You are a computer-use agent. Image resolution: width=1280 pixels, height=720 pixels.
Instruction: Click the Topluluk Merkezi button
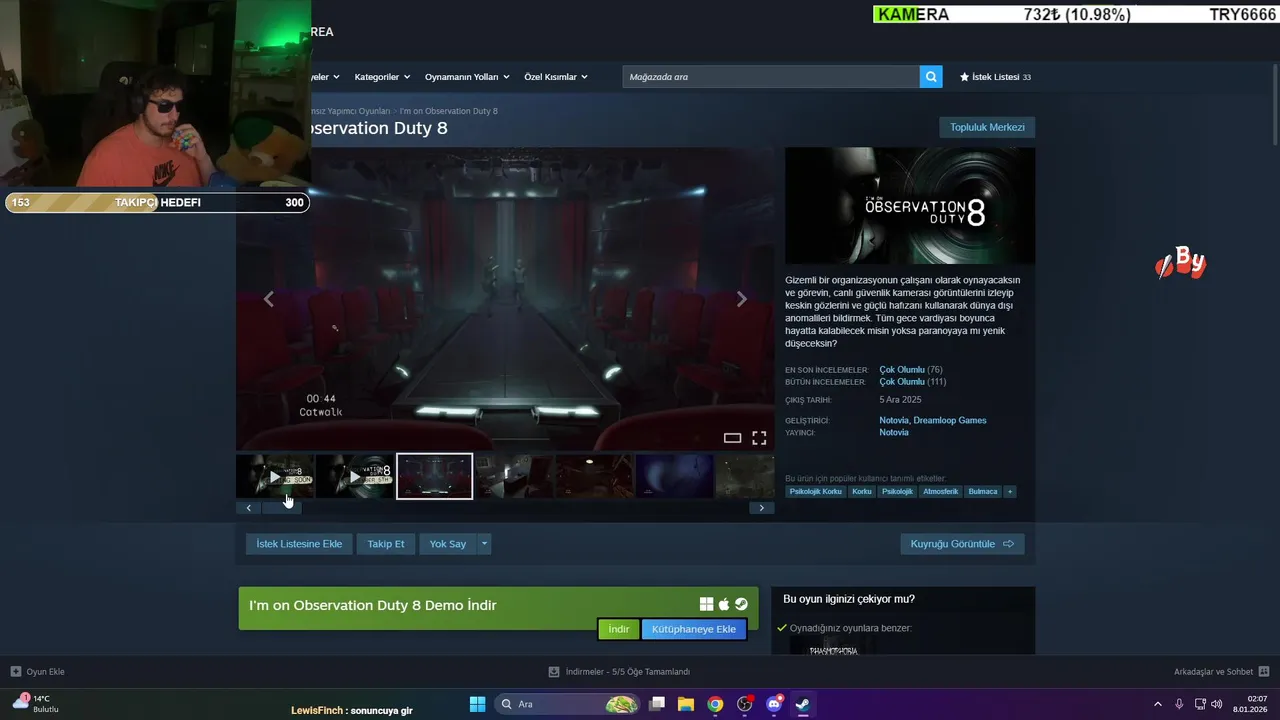987,127
